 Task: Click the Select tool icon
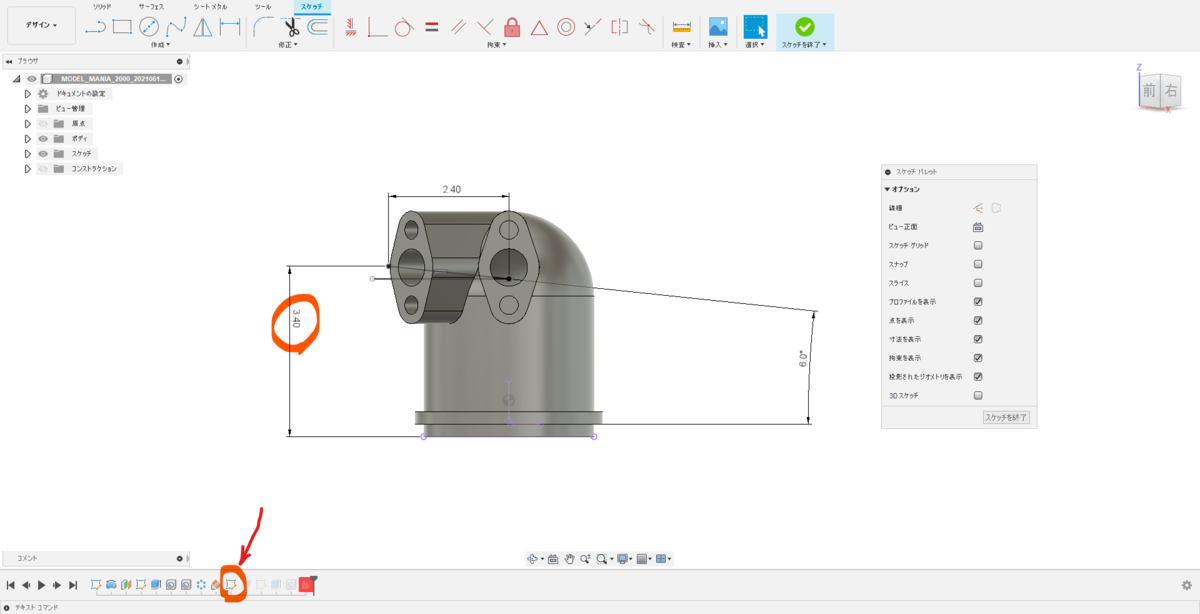[755, 27]
